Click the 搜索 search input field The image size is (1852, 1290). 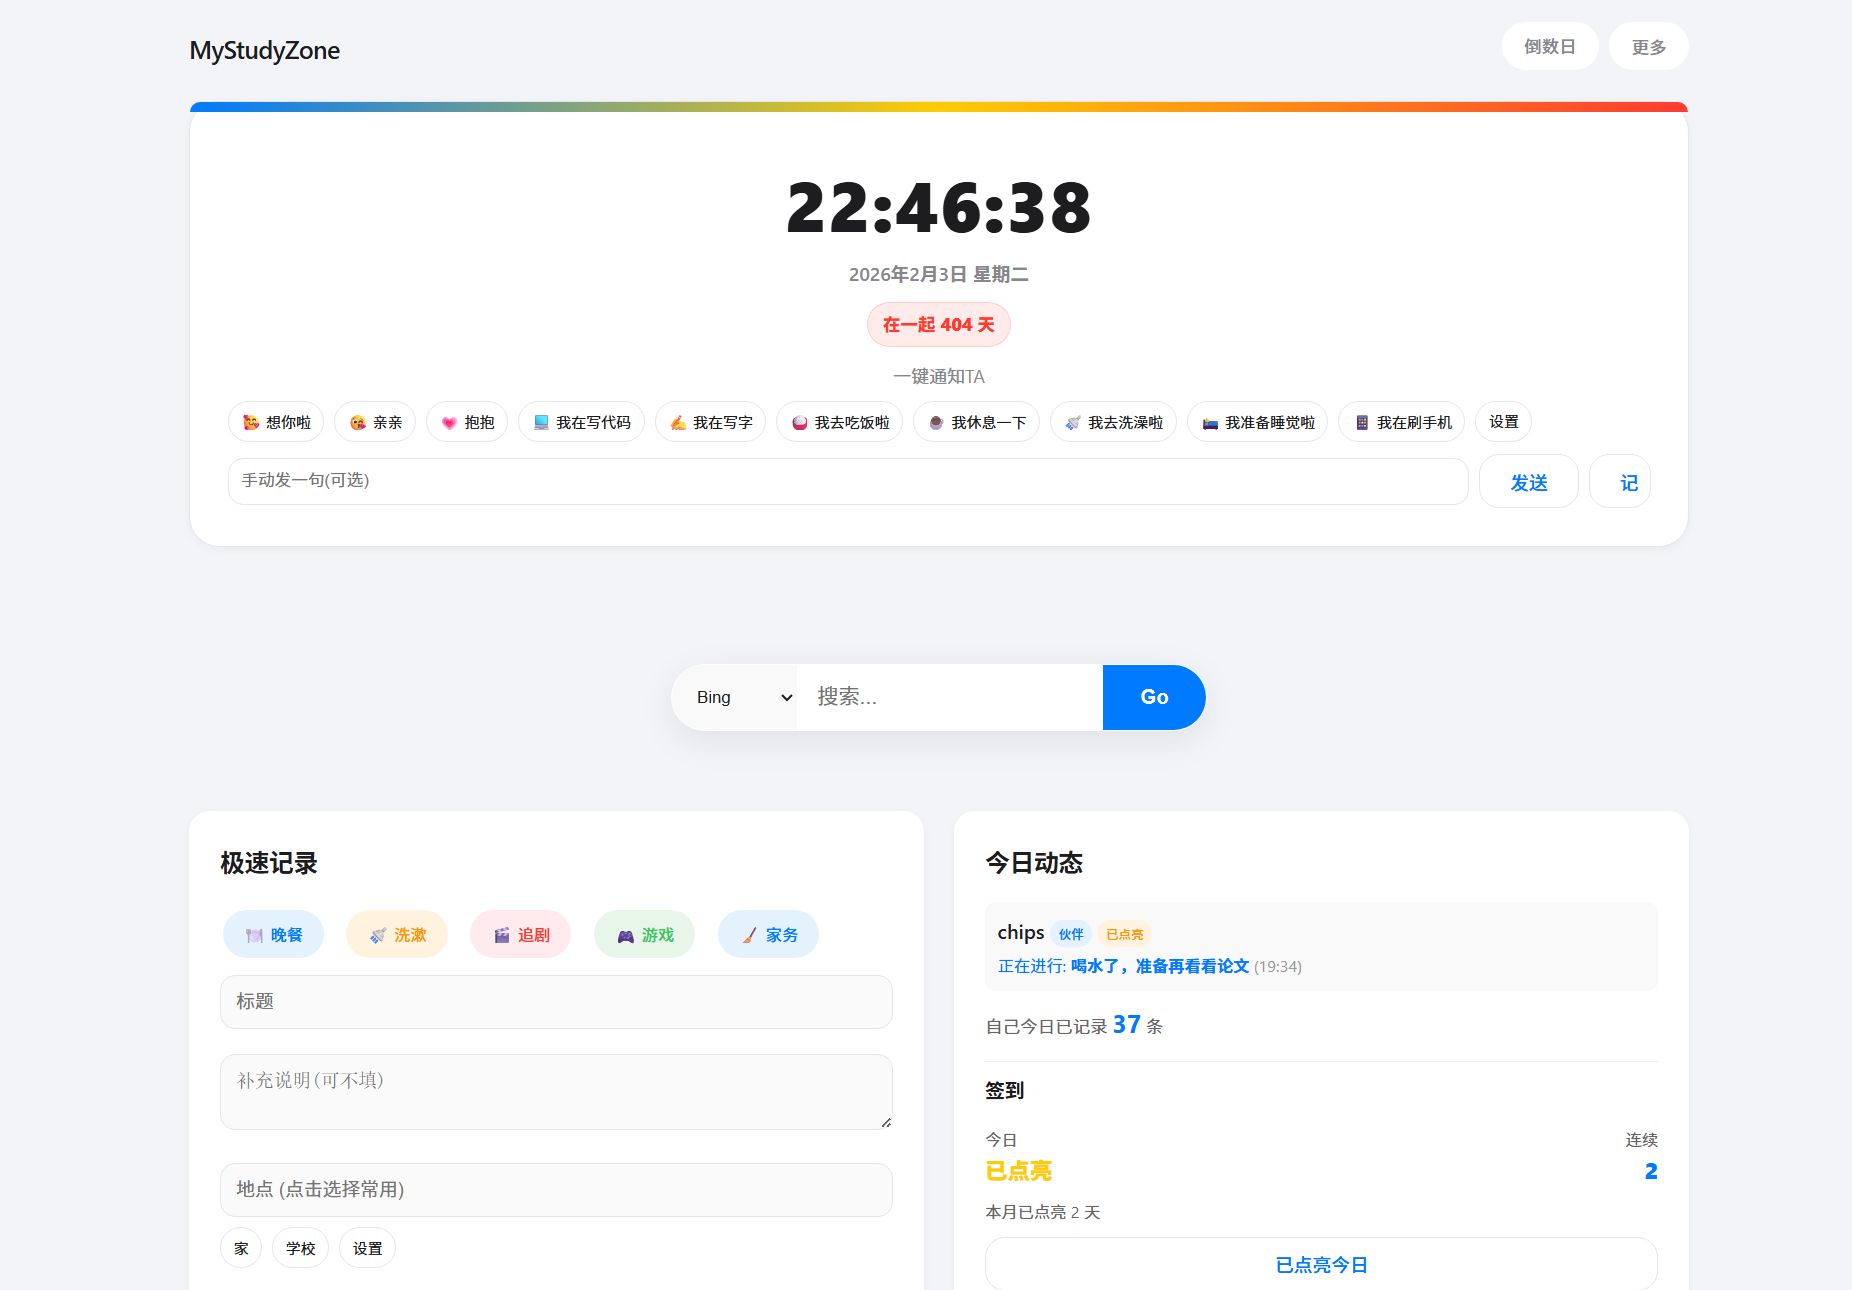tap(948, 697)
